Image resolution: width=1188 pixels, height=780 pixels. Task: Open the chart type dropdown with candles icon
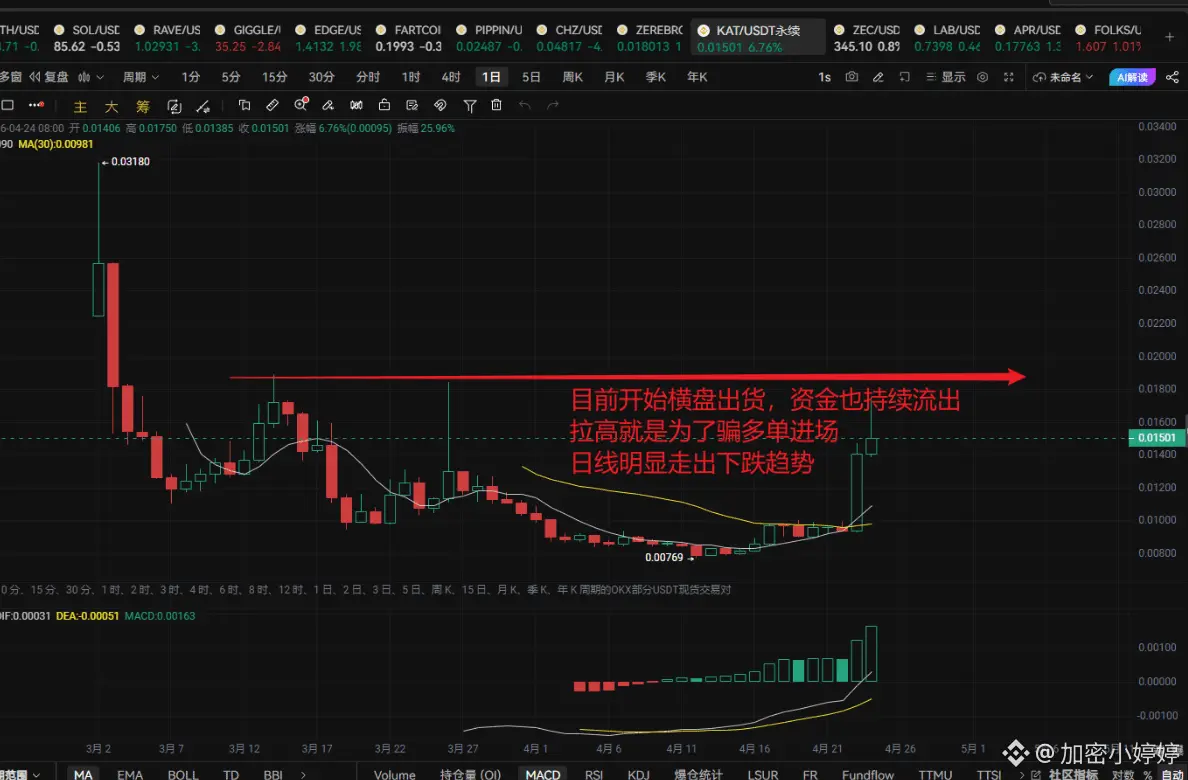91,77
